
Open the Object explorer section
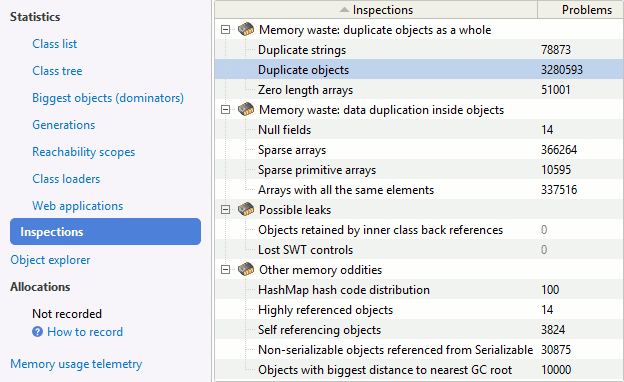click(x=50, y=260)
